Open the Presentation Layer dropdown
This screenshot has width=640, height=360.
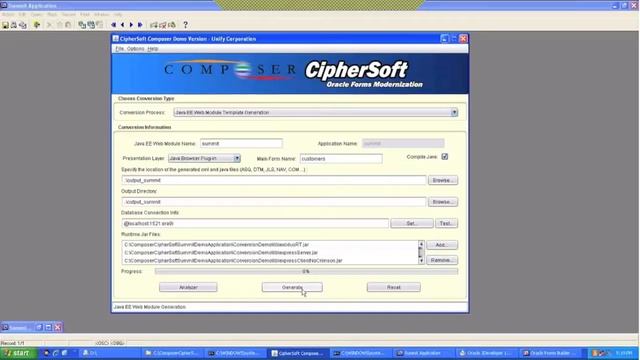(x=237, y=158)
